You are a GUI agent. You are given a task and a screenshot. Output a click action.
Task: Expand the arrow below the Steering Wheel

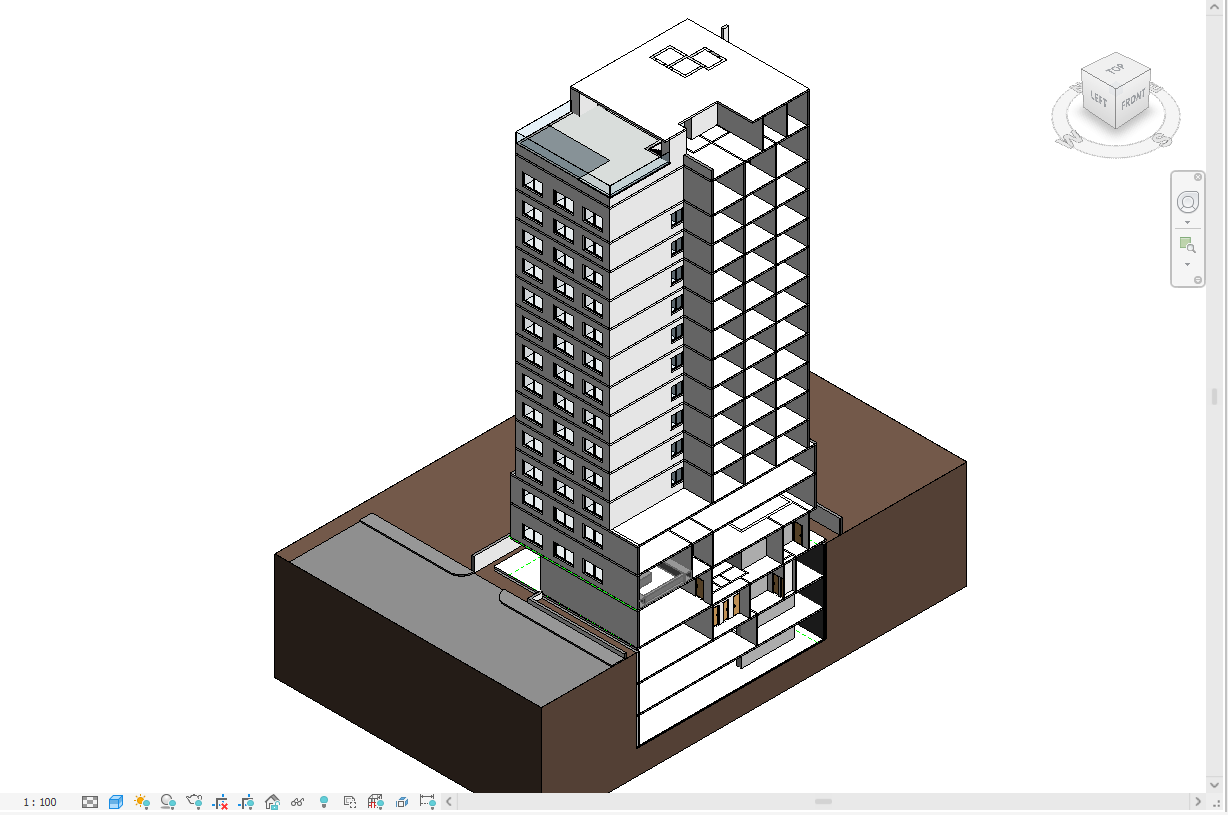tap(1188, 223)
